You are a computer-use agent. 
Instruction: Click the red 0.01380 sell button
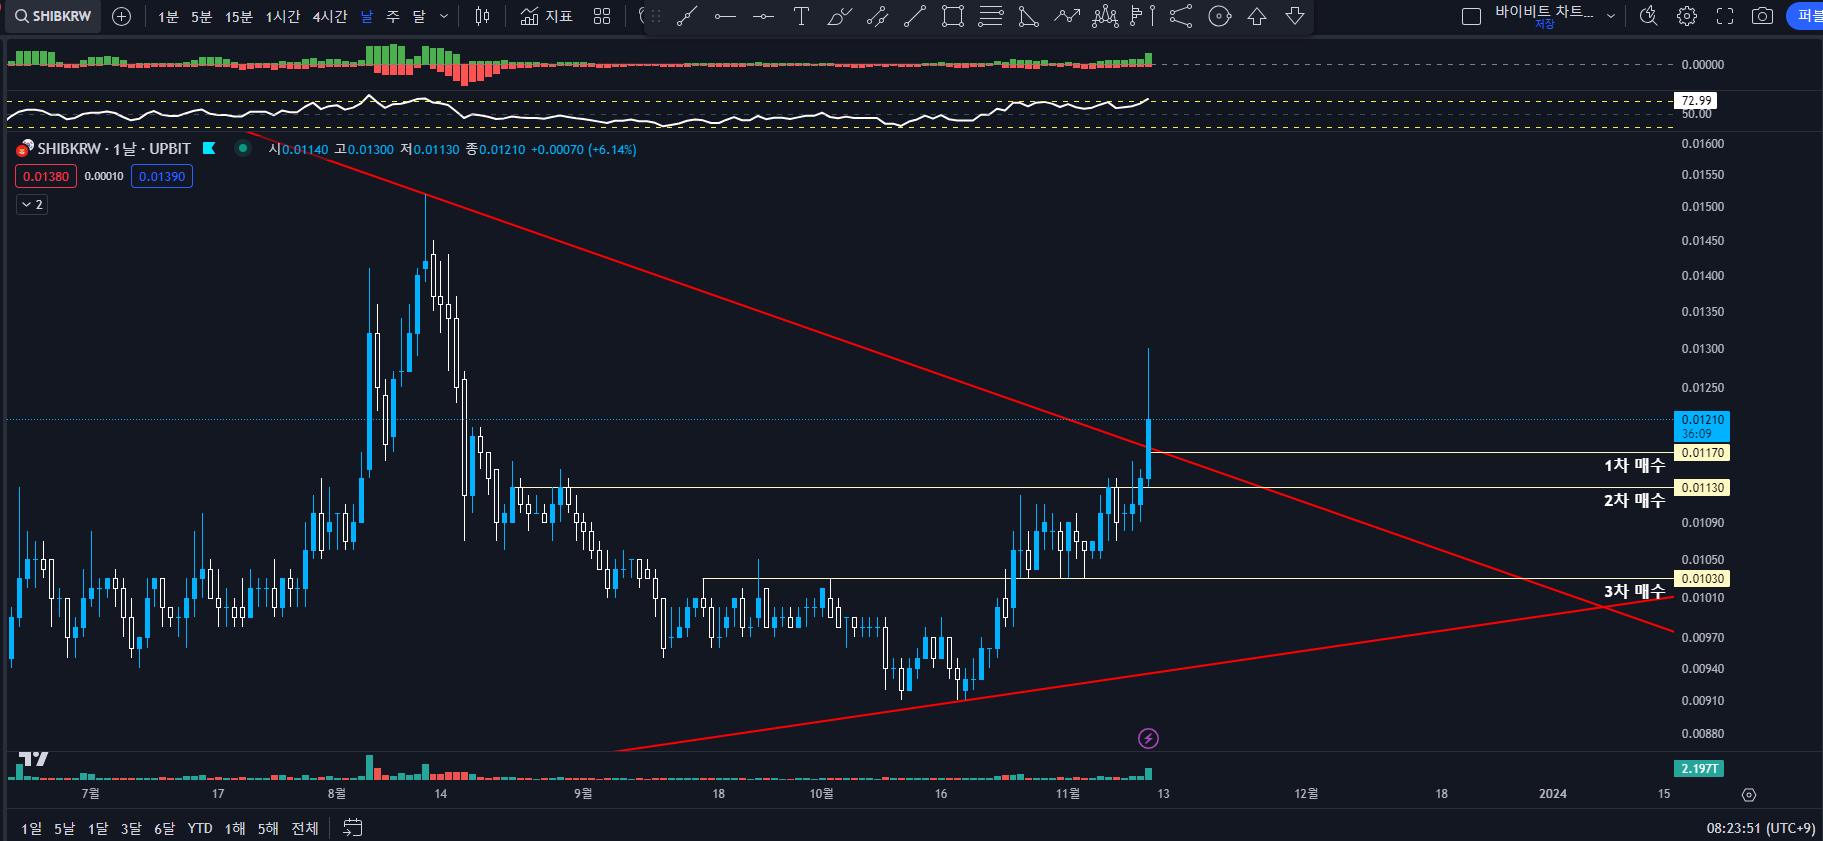(46, 177)
